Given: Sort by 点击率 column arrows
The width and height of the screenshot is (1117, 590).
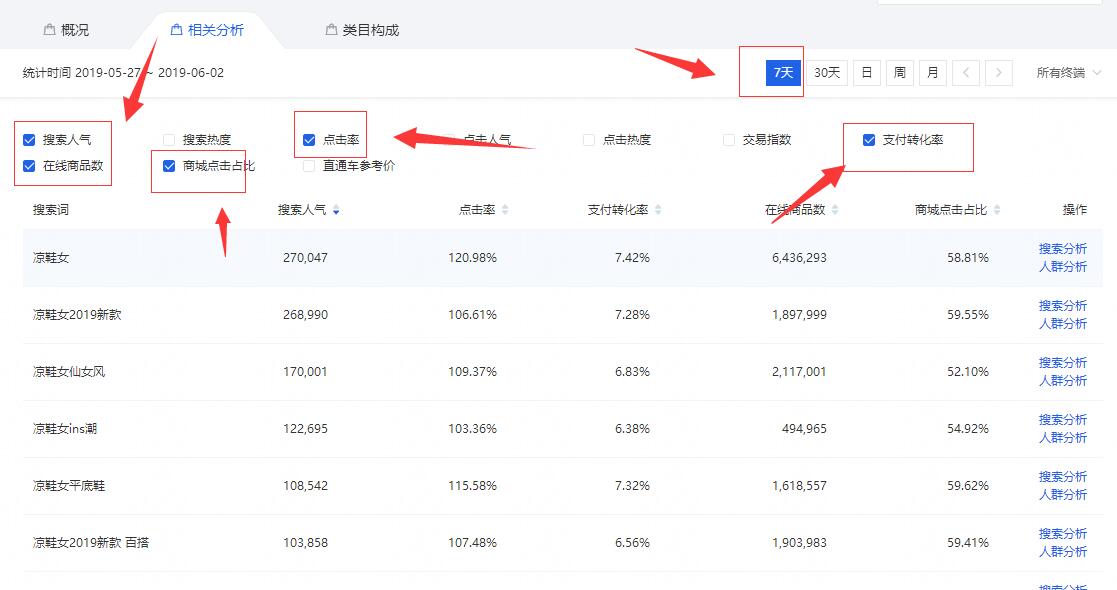Looking at the screenshot, I should click(x=505, y=209).
